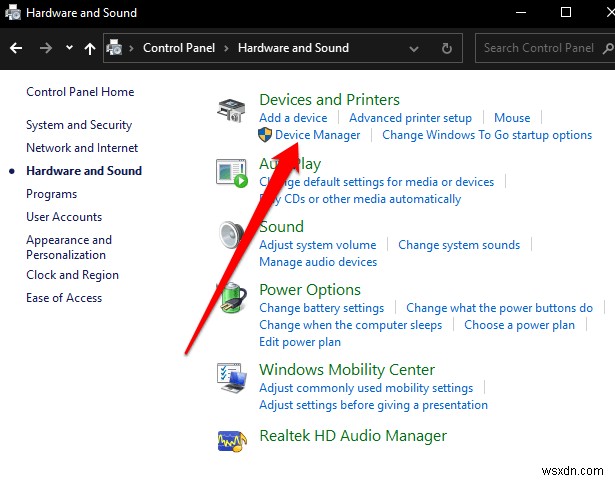615x481 pixels.
Task: Select Hardware and Sound in sidebar
Action: point(84,171)
